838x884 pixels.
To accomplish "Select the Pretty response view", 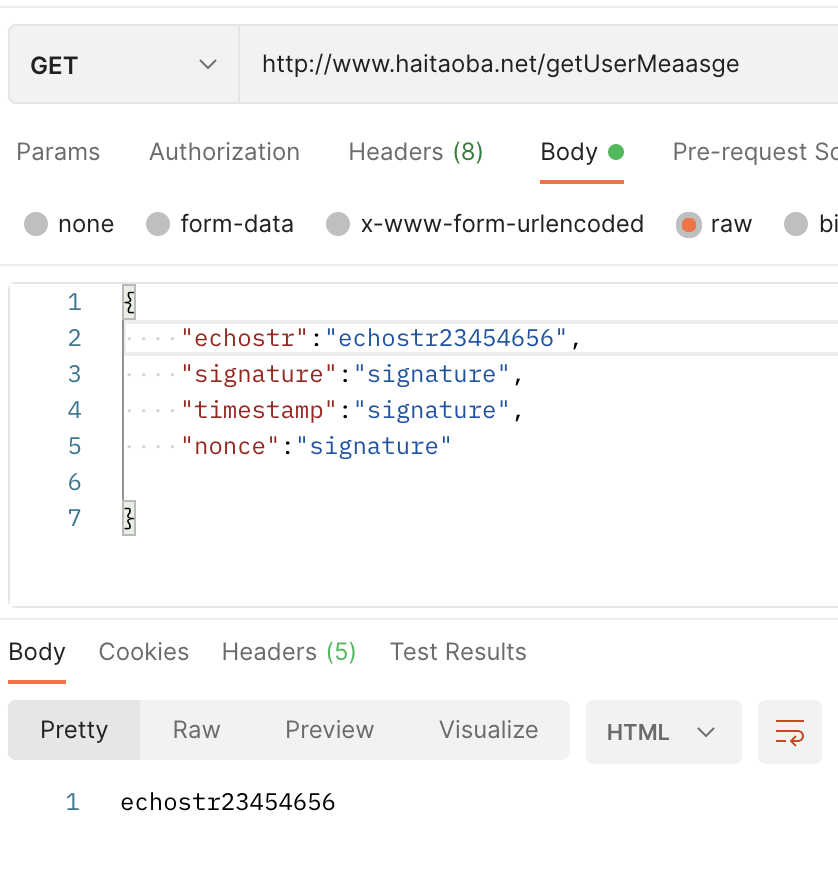I will pyautogui.click(x=74, y=730).
